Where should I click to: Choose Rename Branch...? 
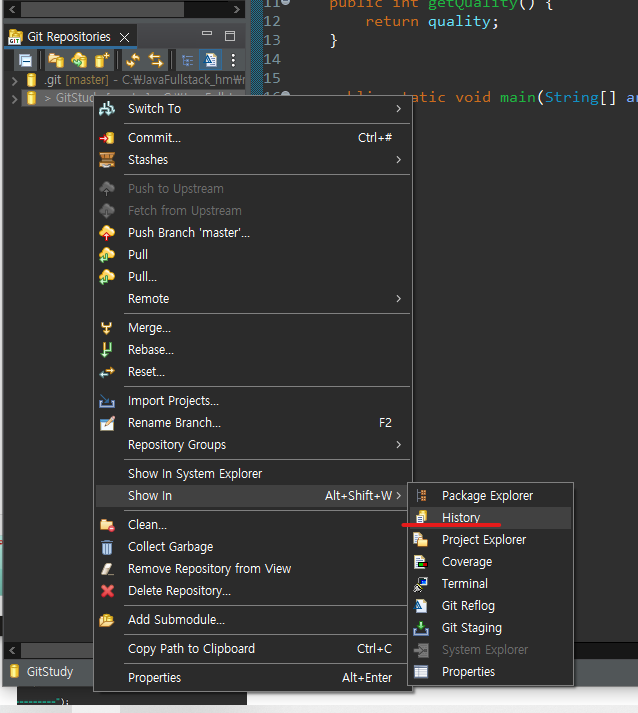253,423
